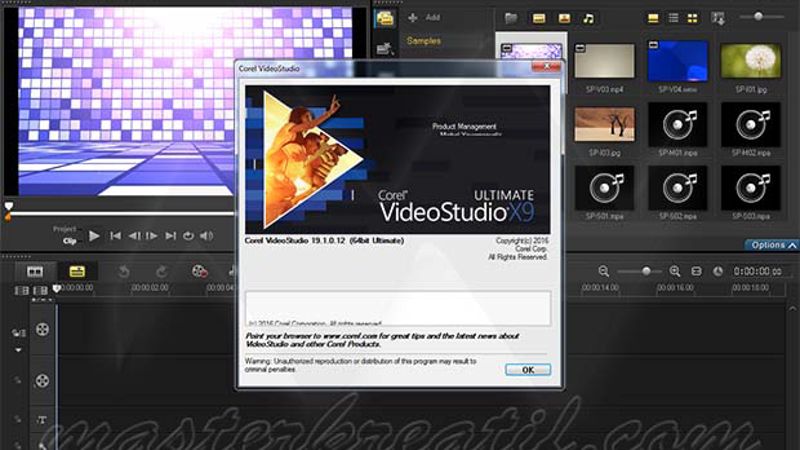Screen dimensions: 800x450
Task: Click the title track icon
Action: pos(42,420)
